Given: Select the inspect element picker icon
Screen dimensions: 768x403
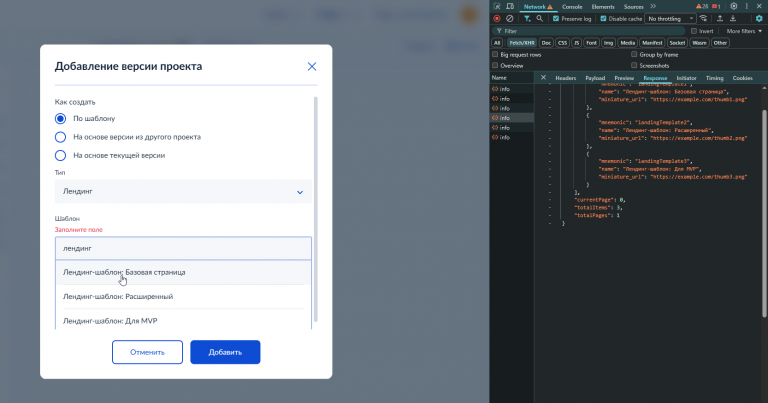Looking at the screenshot, I should click(497, 6).
